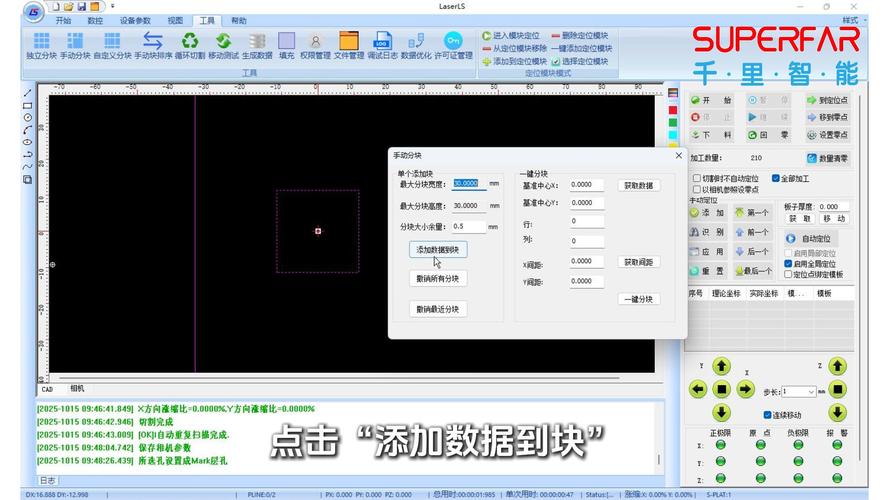Image resolution: width=889 pixels, height=500 pixels.
Task: Open the 数控 ribbon tab
Action: (95, 20)
